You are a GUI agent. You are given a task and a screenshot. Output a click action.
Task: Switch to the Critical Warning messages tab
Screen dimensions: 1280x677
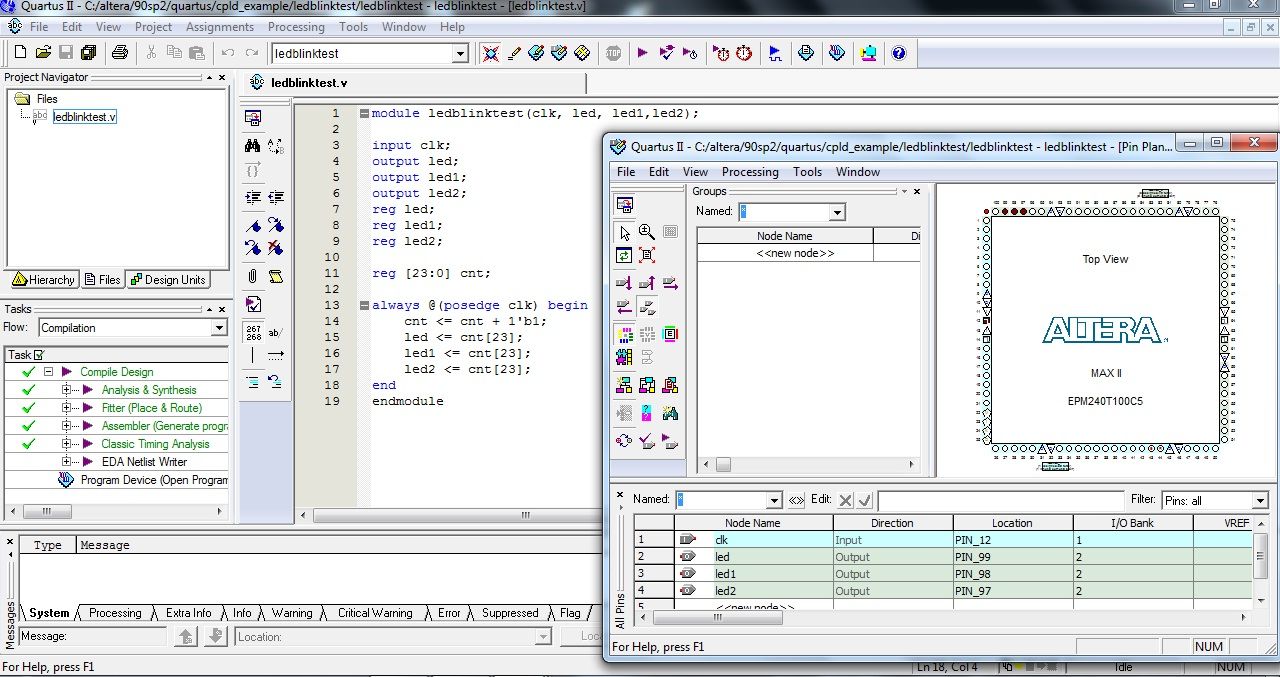(375, 613)
